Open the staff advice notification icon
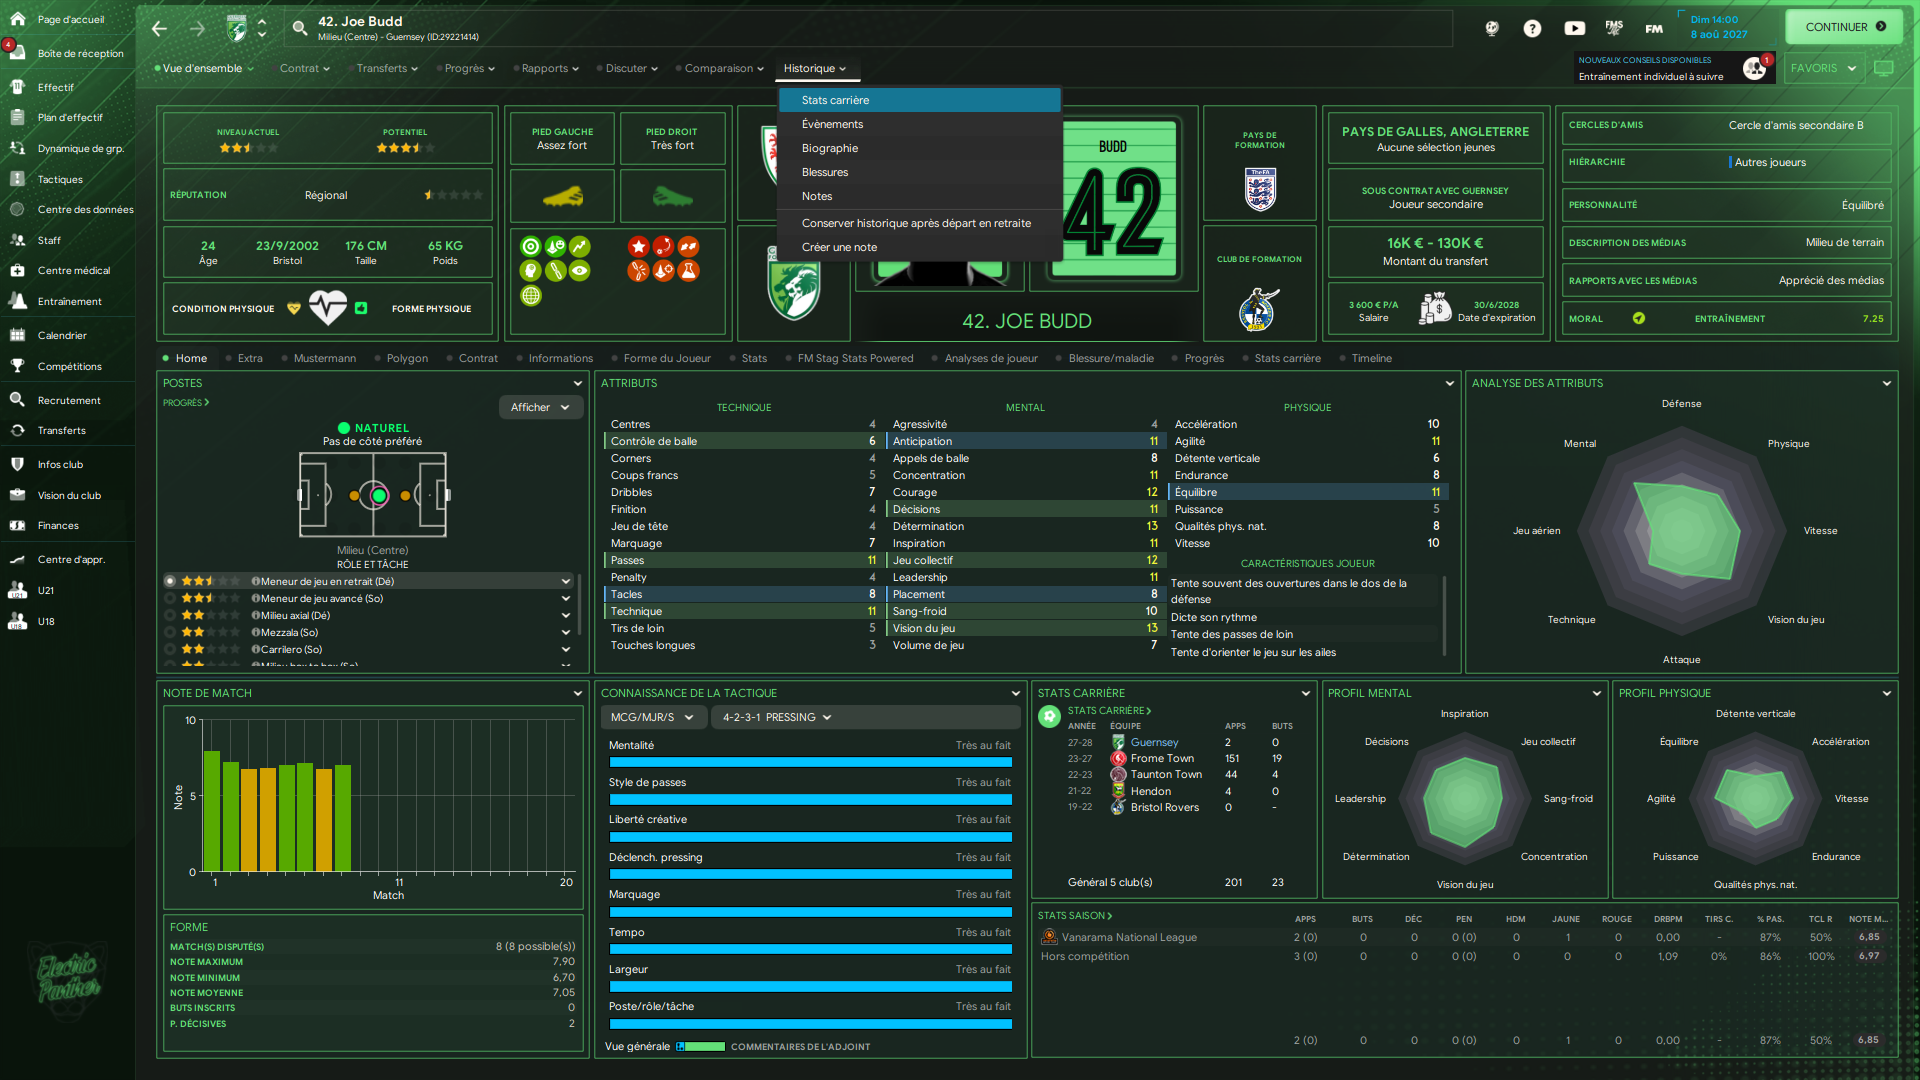The image size is (1920, 1080). [1755, 68]
